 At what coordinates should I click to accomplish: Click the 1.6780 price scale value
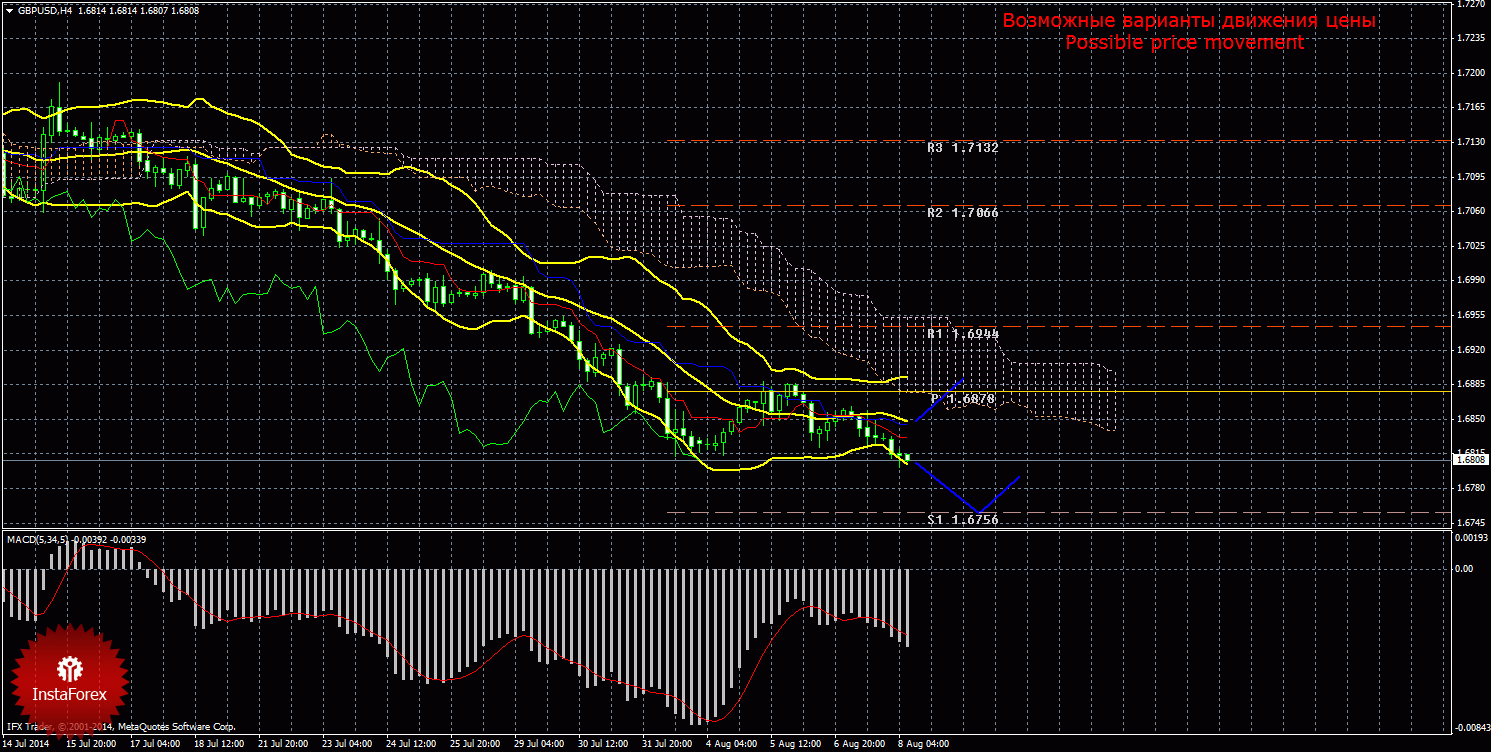(x=1471, y=488)
